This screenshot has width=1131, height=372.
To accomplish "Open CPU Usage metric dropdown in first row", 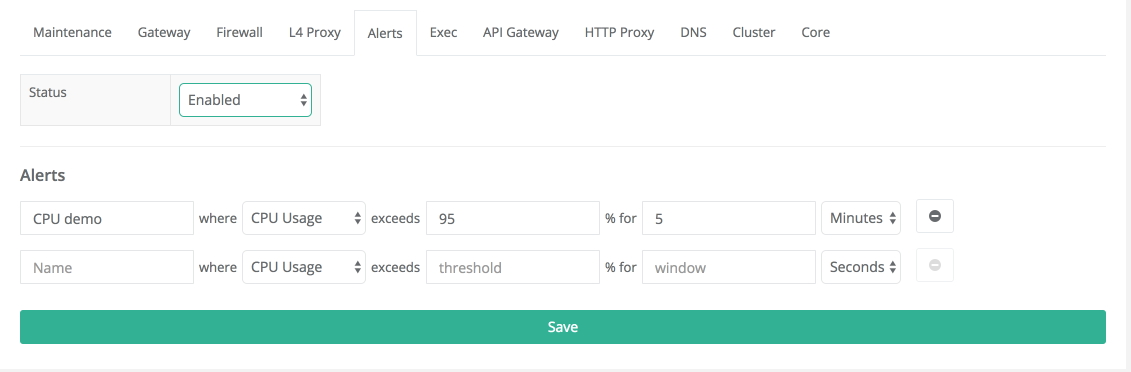I will 304,218.
